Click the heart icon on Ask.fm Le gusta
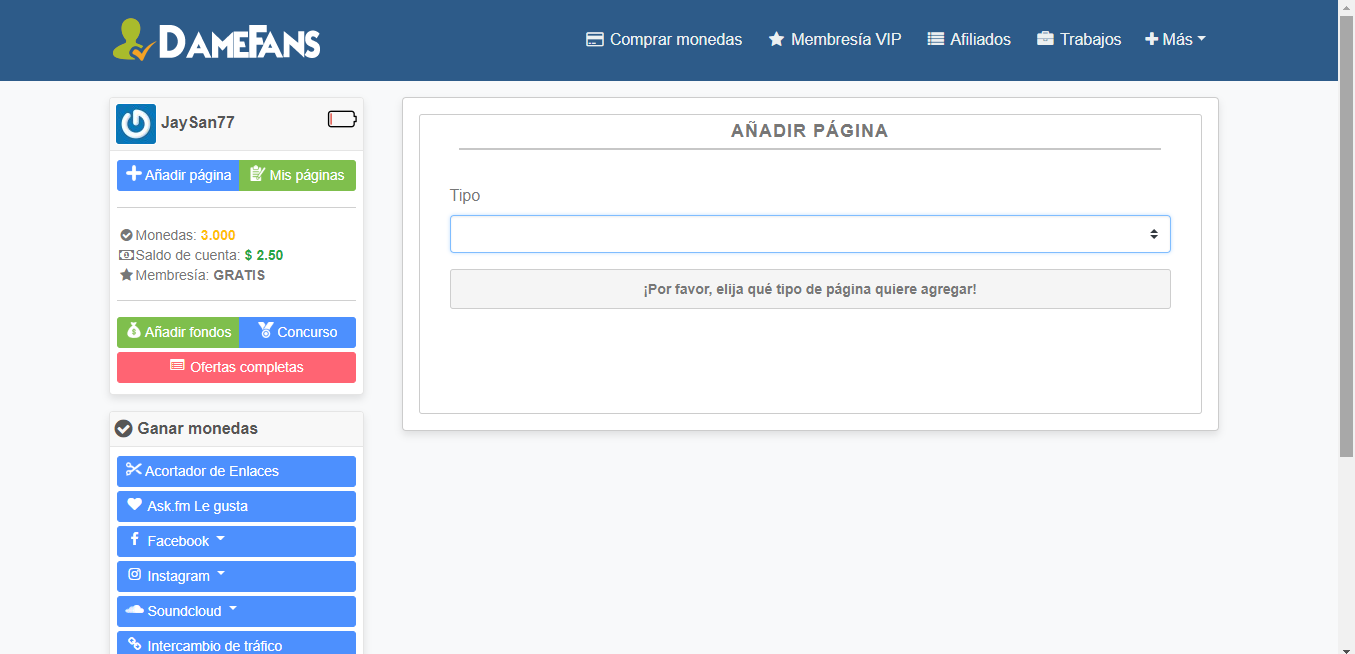1355x654 pixels. pos(135,505)
